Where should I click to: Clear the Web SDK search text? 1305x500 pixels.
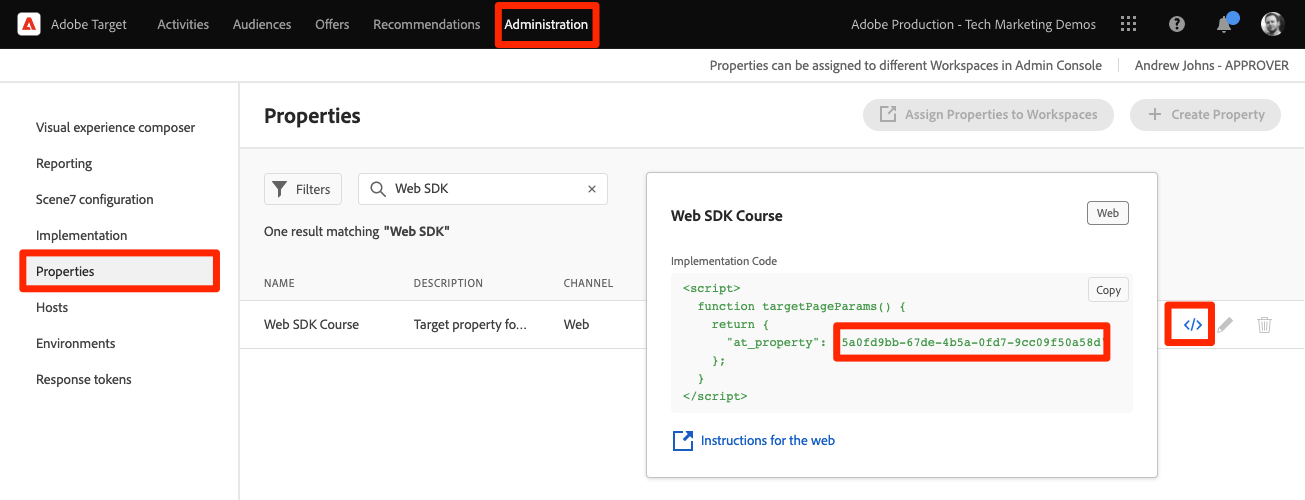point(591,189)
